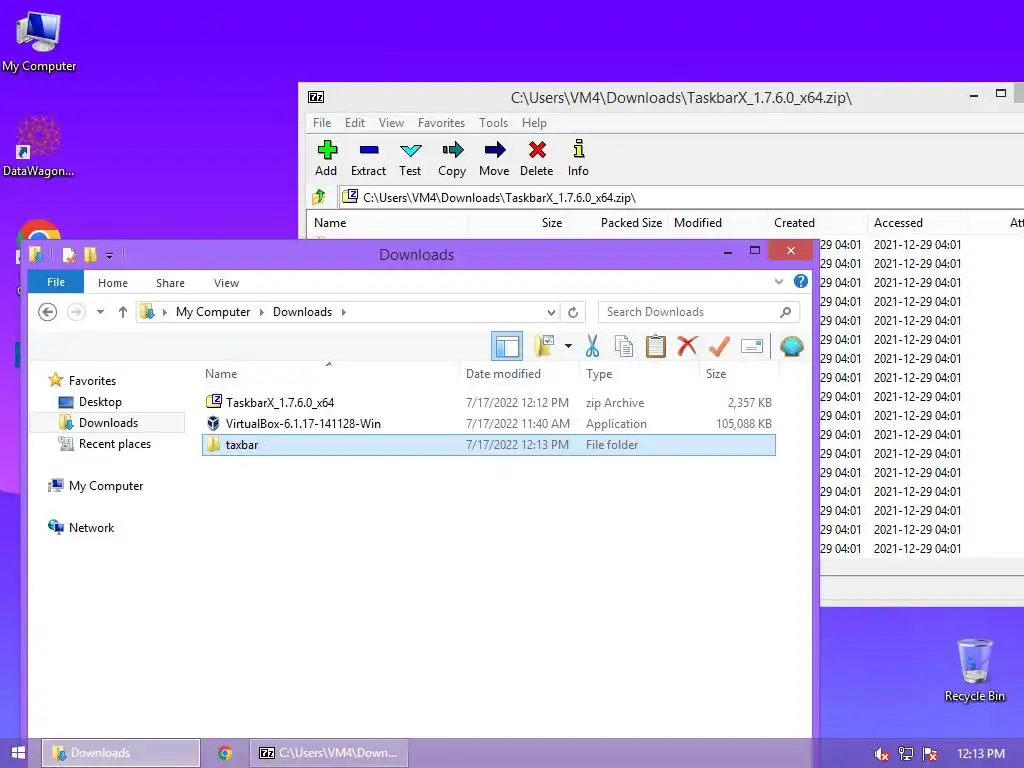The height and width of the screenshot is (768, 1024).
Task: Sort 7-Zip list by Packed Size
Action: click(x=631, y=223)
